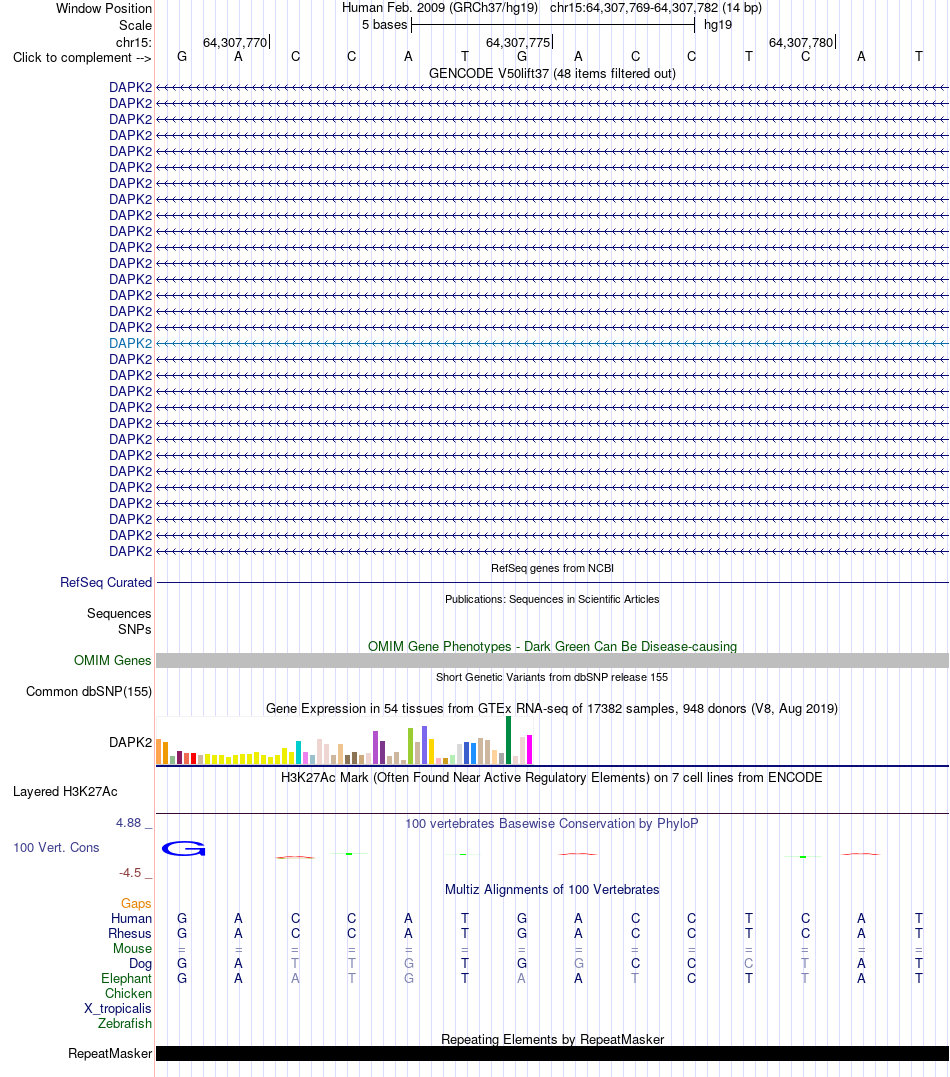Click the large blue G conservation logo
The height and width of the screenshot is (1077, 950).
pos(183,849)
